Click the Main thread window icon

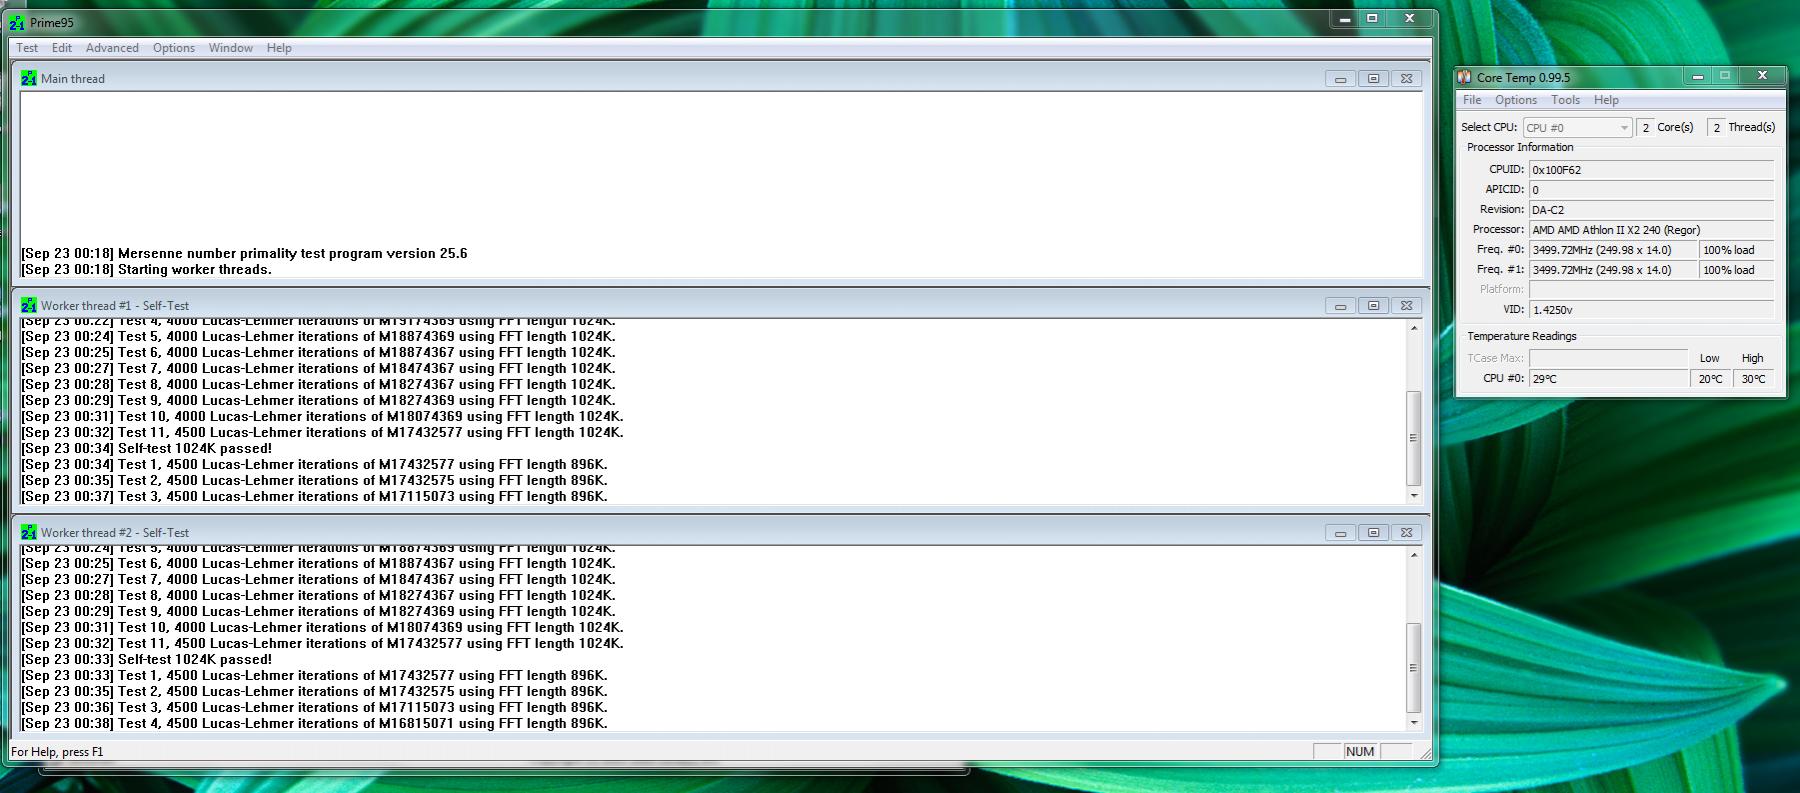[29, 78]
